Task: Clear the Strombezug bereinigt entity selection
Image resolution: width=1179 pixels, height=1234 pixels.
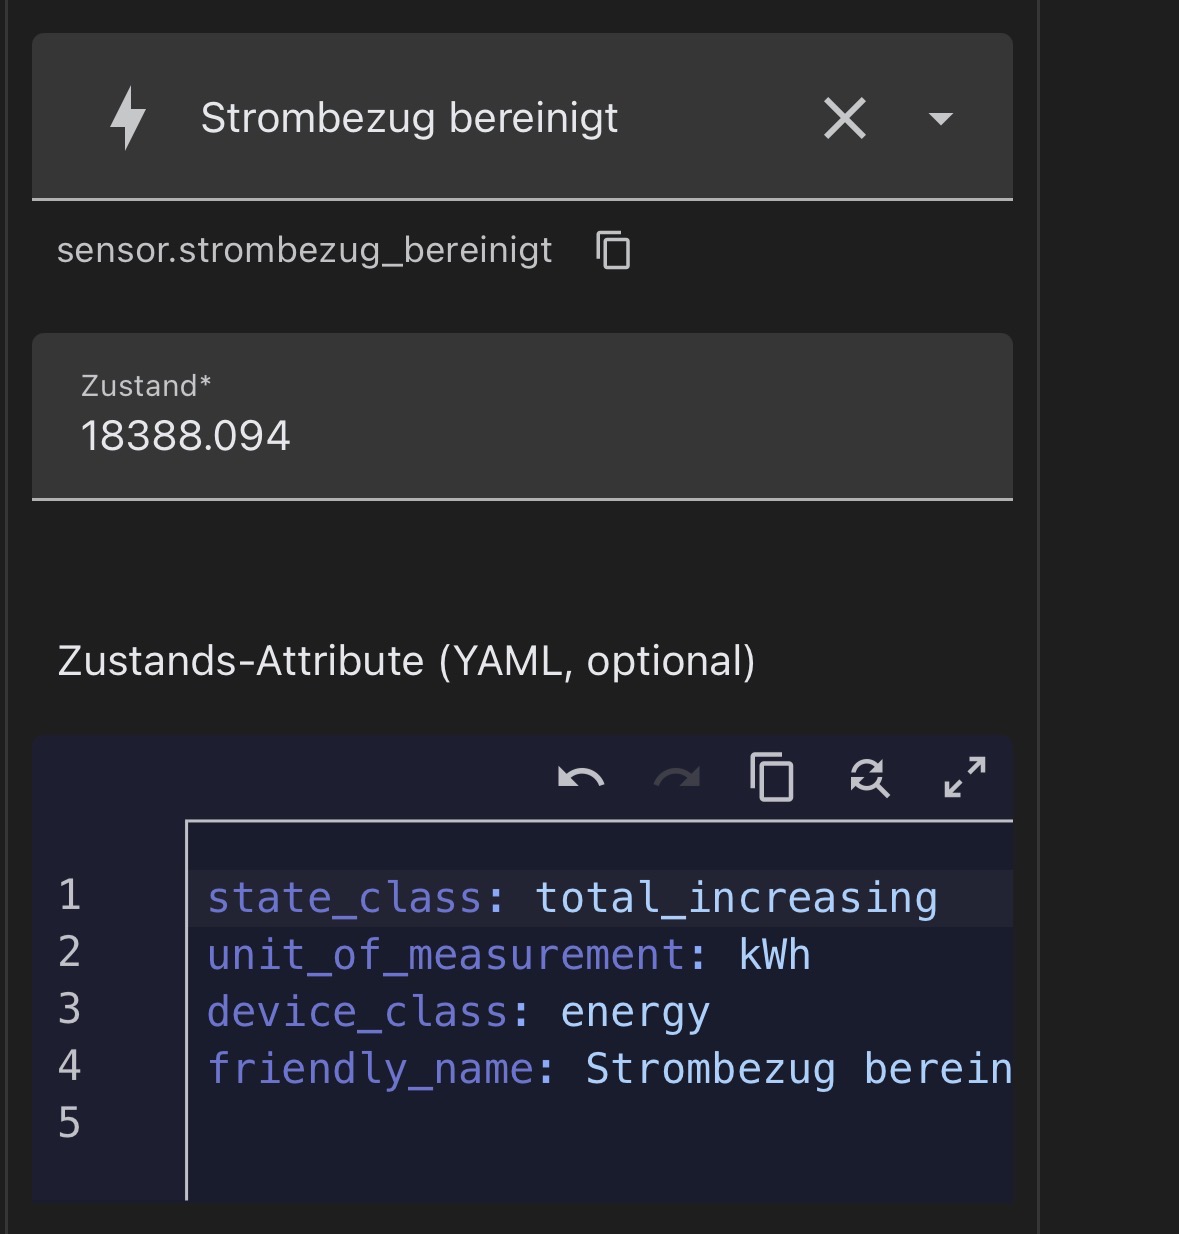Action: pyautogui.click(x=845, y=118)
